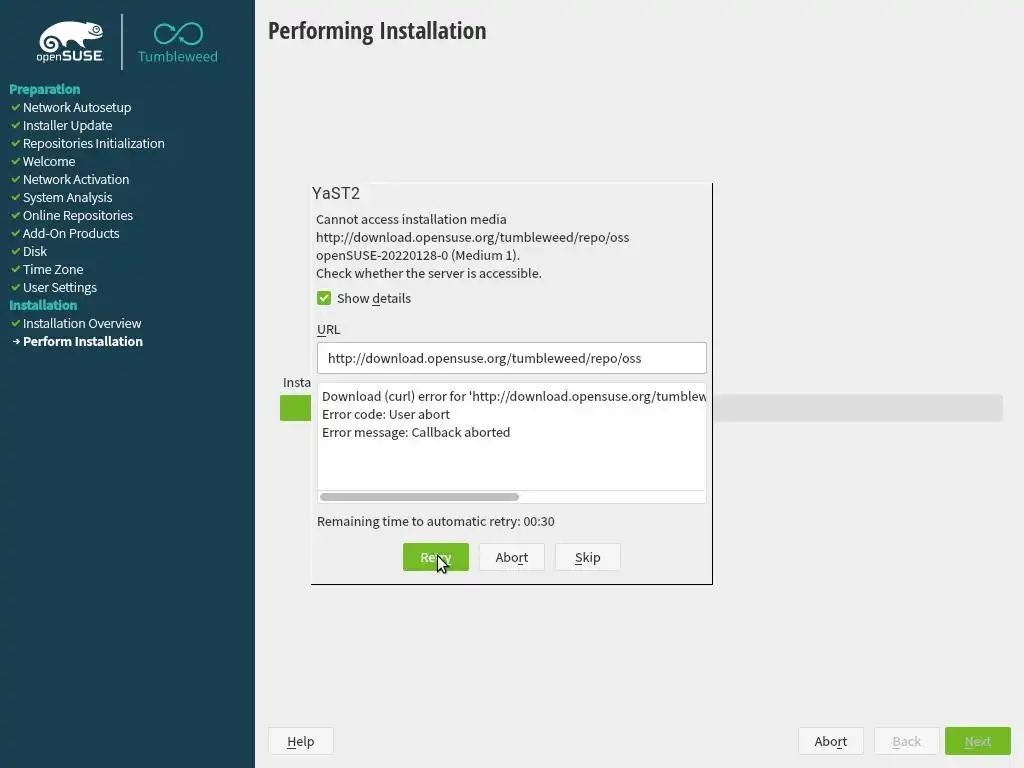Select Network Autosetup step in sidebar
This screenshot has width=1024, height=768.
click(x=77, y=107)
